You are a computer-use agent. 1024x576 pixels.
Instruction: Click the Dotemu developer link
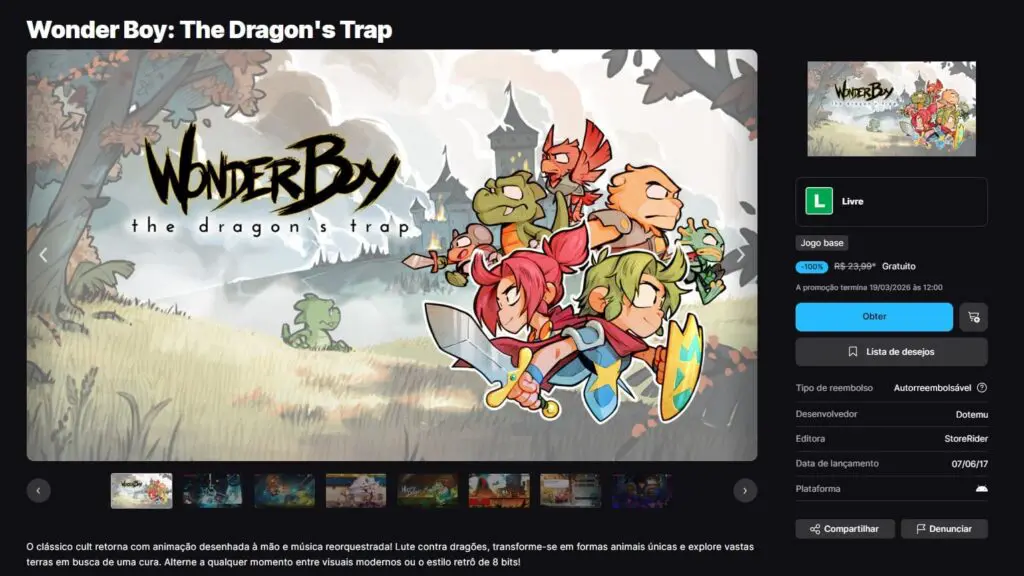click(972, 415)
